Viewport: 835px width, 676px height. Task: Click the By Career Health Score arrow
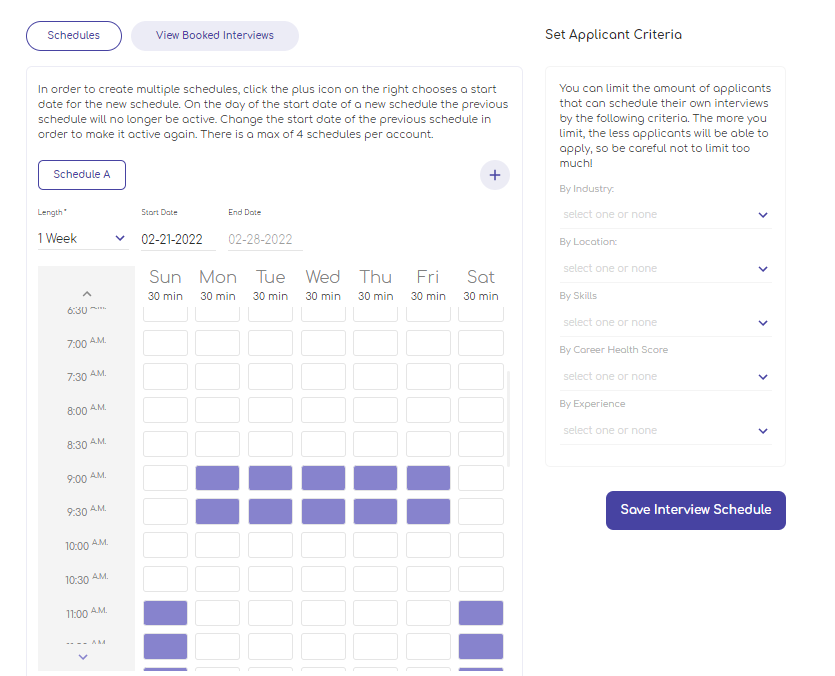[763, 376]
